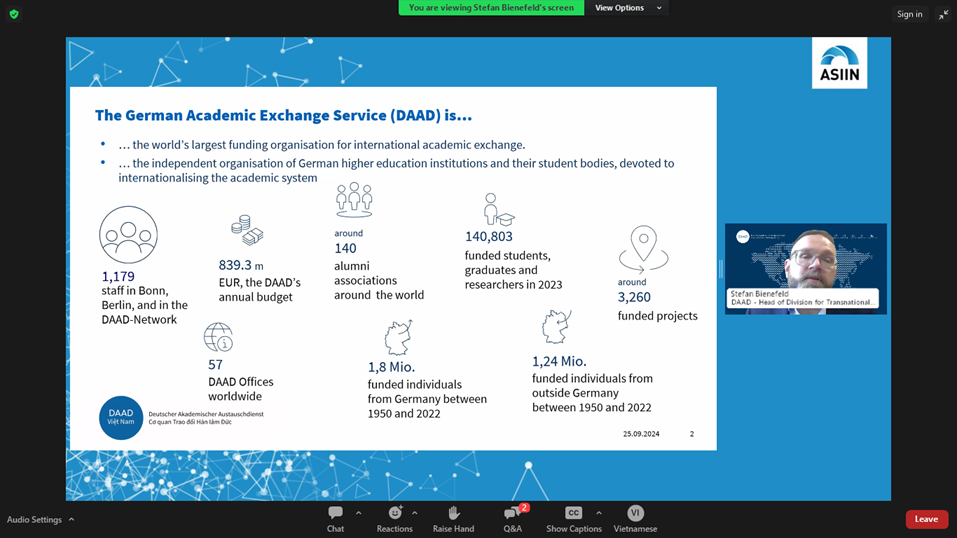
Task: Click the location pin funded projects icon
Action: (643, 249)
